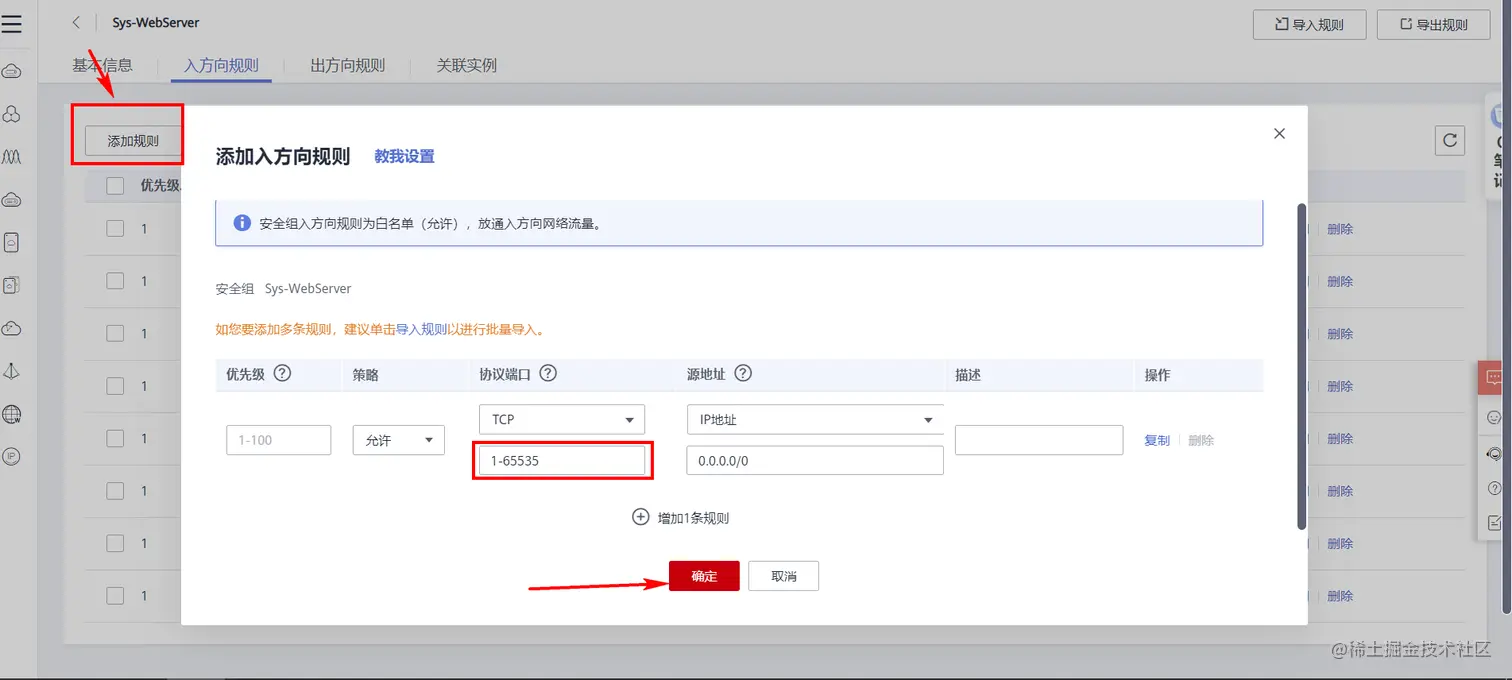This screenshot has height=680, width=1512.
Task: Click help icon next to 协议端口
Action: pos(548,373)
